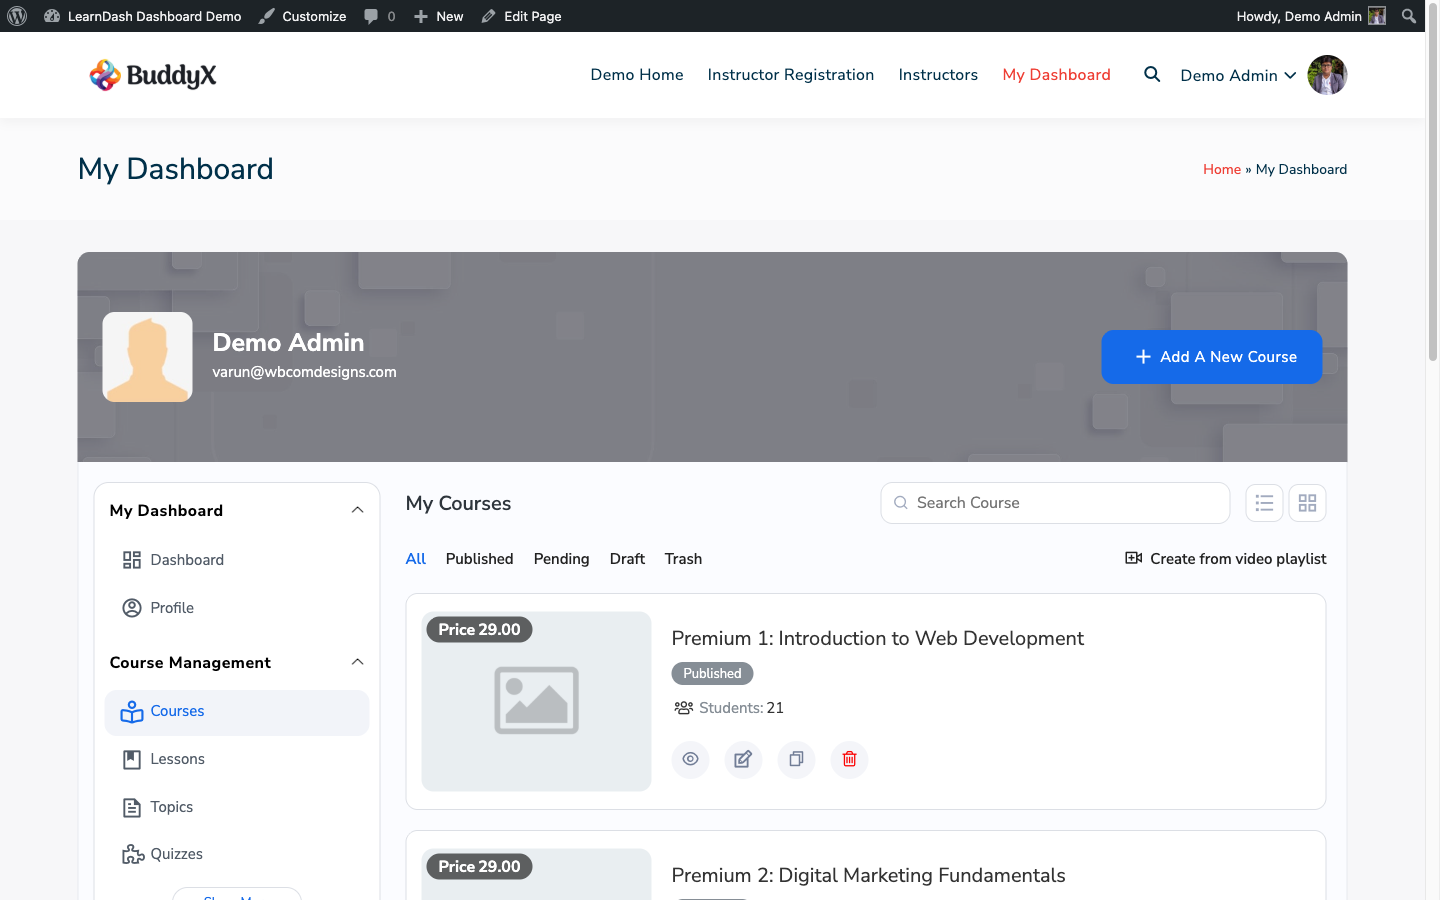1440x900 pixels.
Task: Preview the Introduction to Web Development course
Action: 690,759
